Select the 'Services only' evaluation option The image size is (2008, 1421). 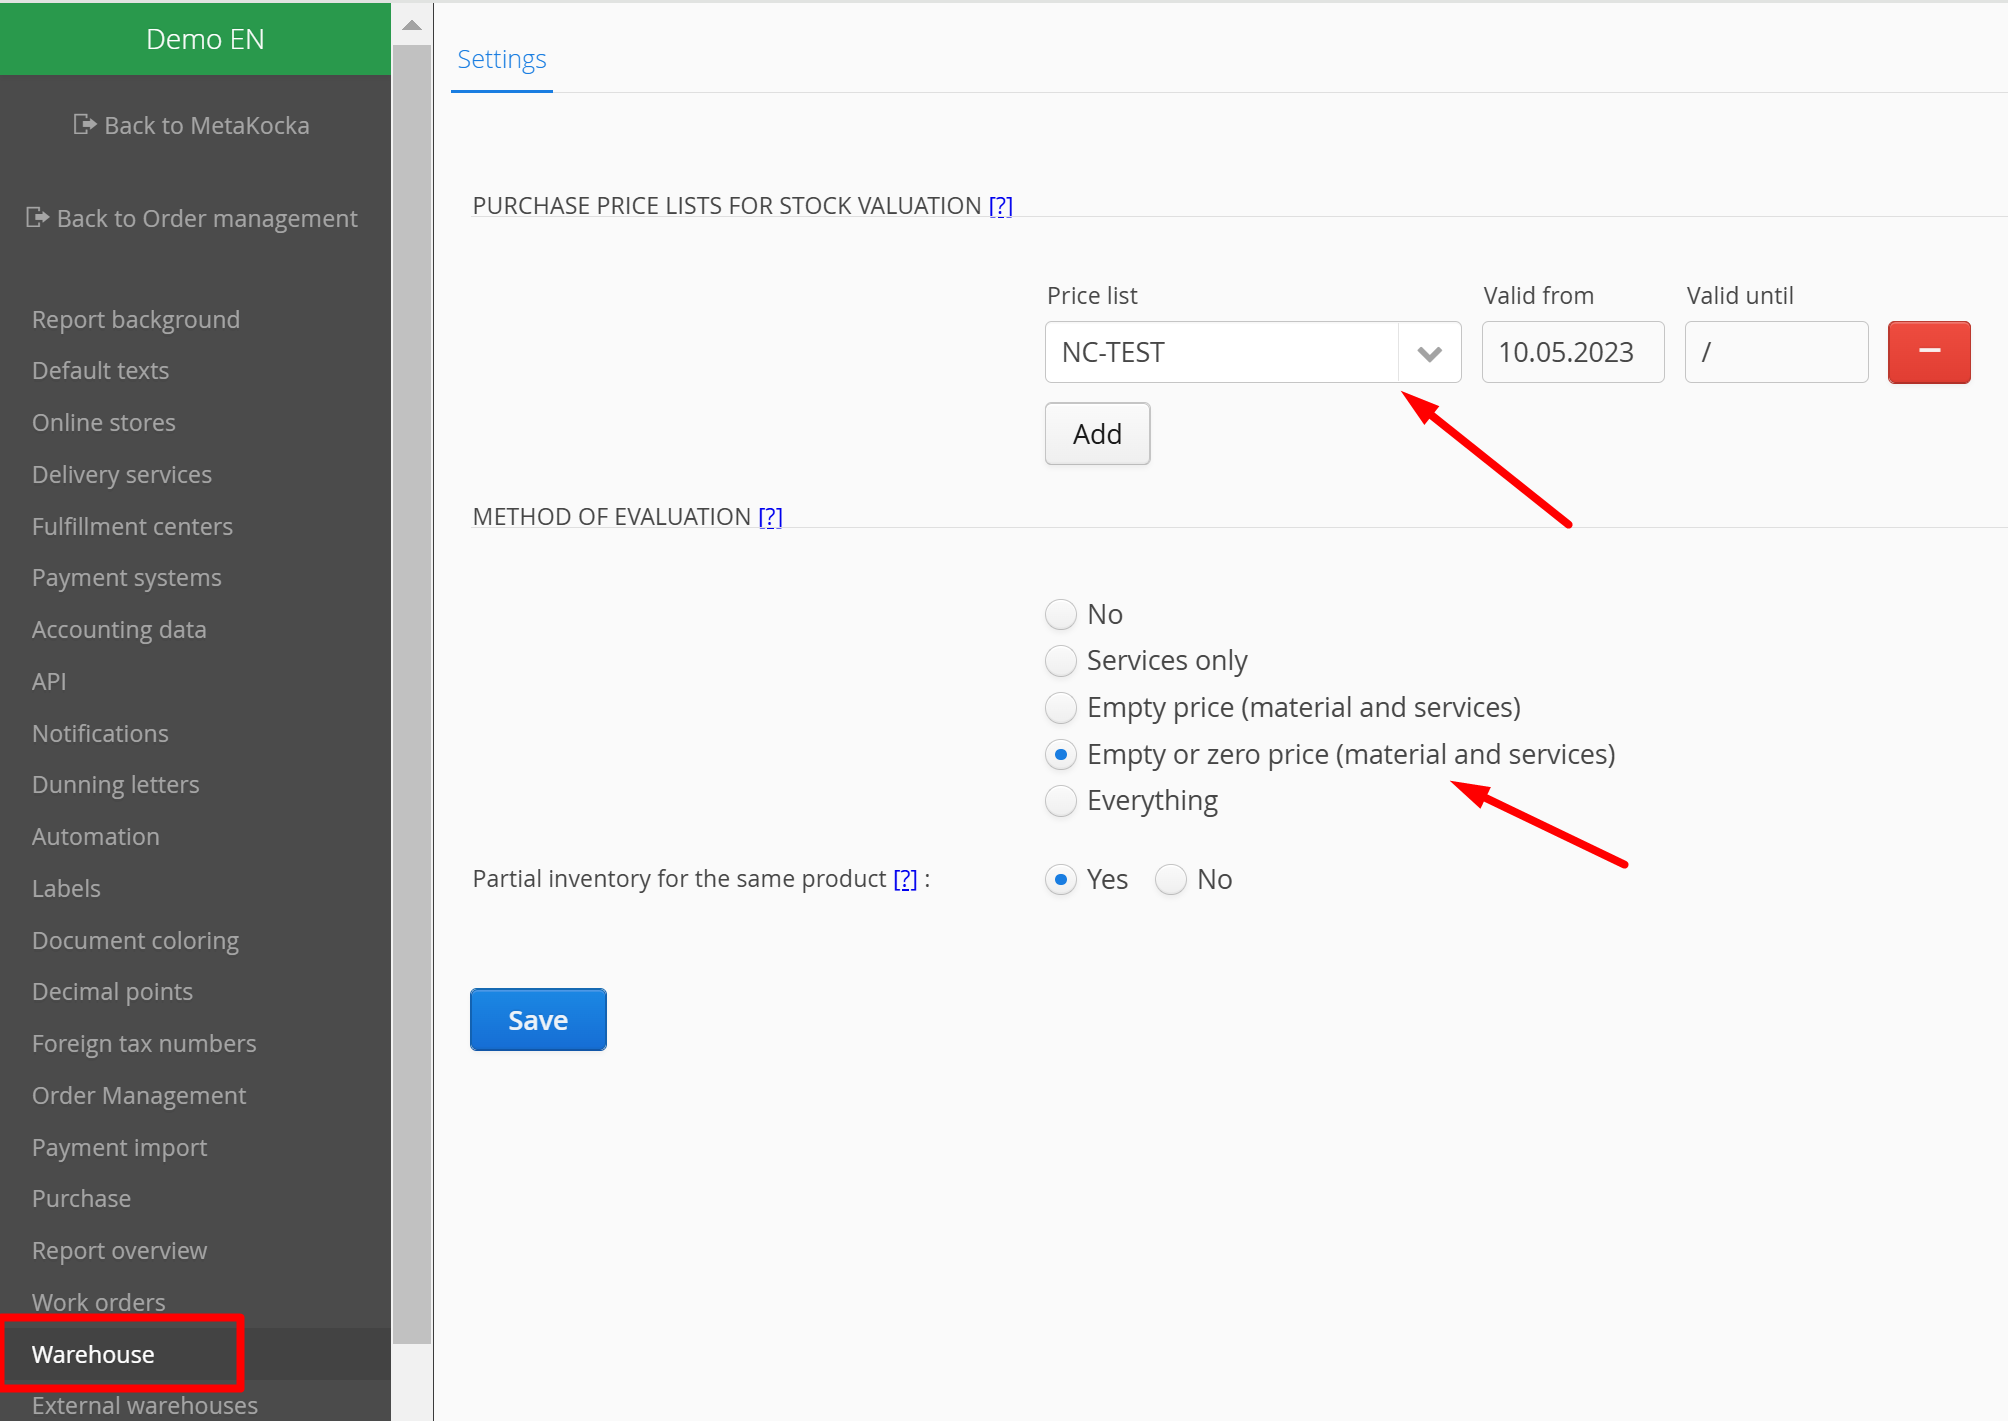click(1061, 661)
